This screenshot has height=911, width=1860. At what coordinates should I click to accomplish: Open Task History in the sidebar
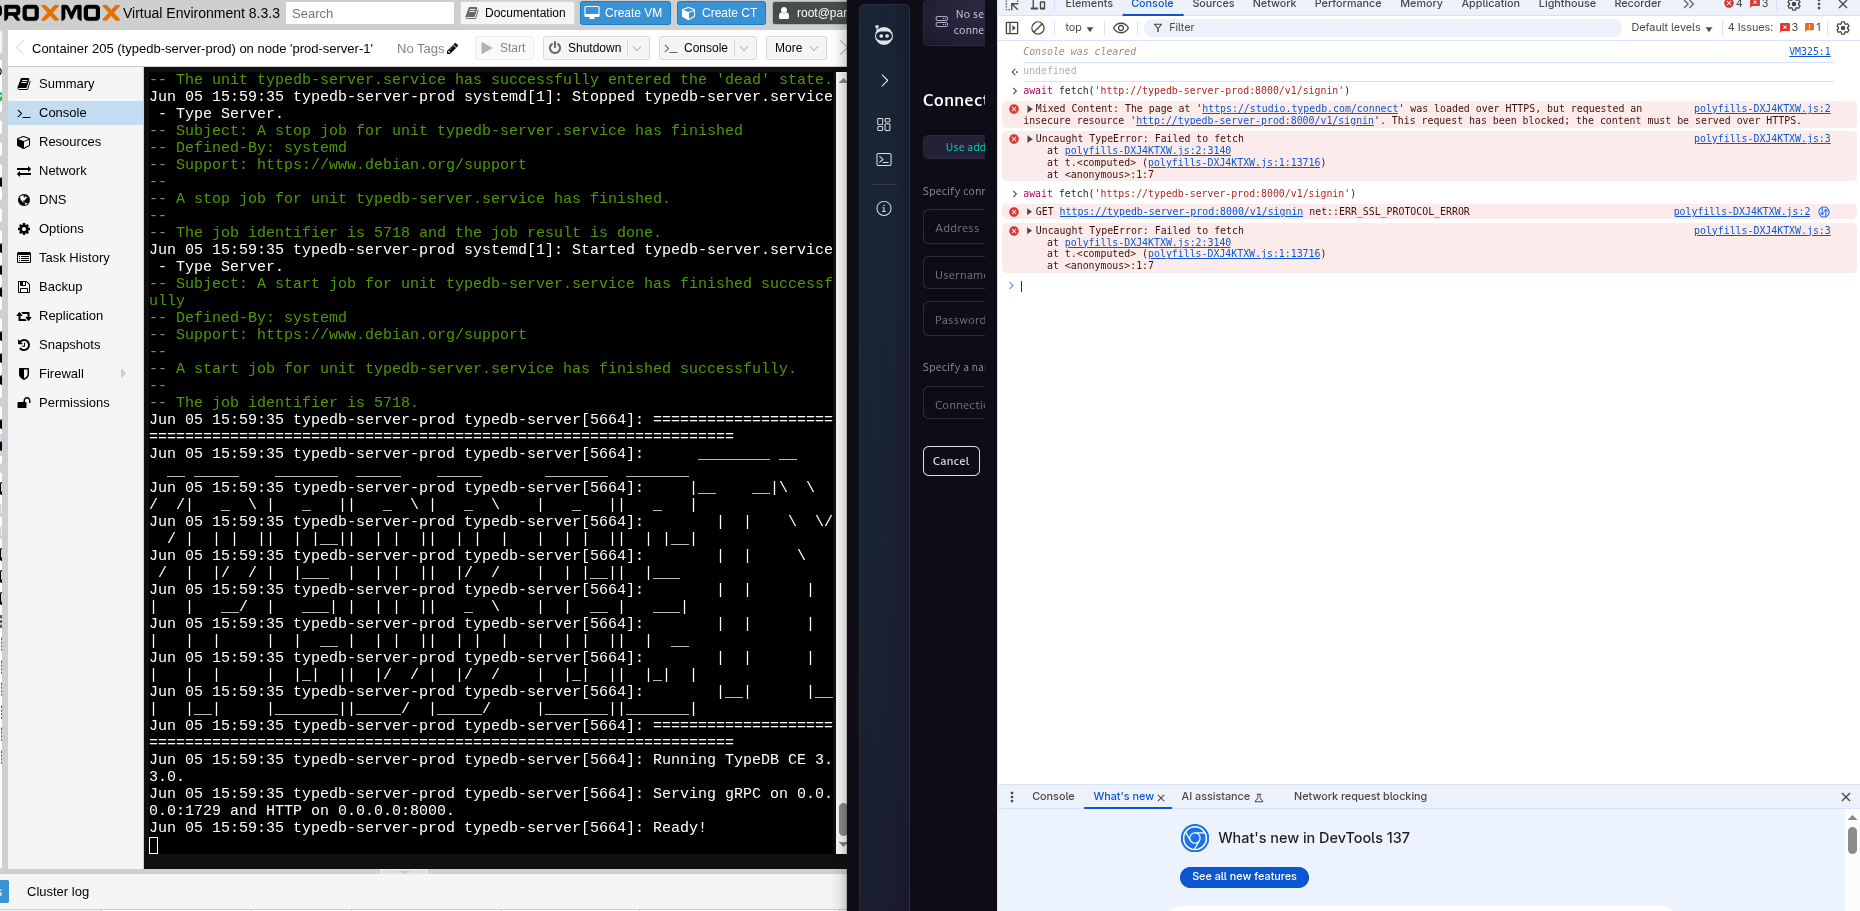[x=74, y=258]
